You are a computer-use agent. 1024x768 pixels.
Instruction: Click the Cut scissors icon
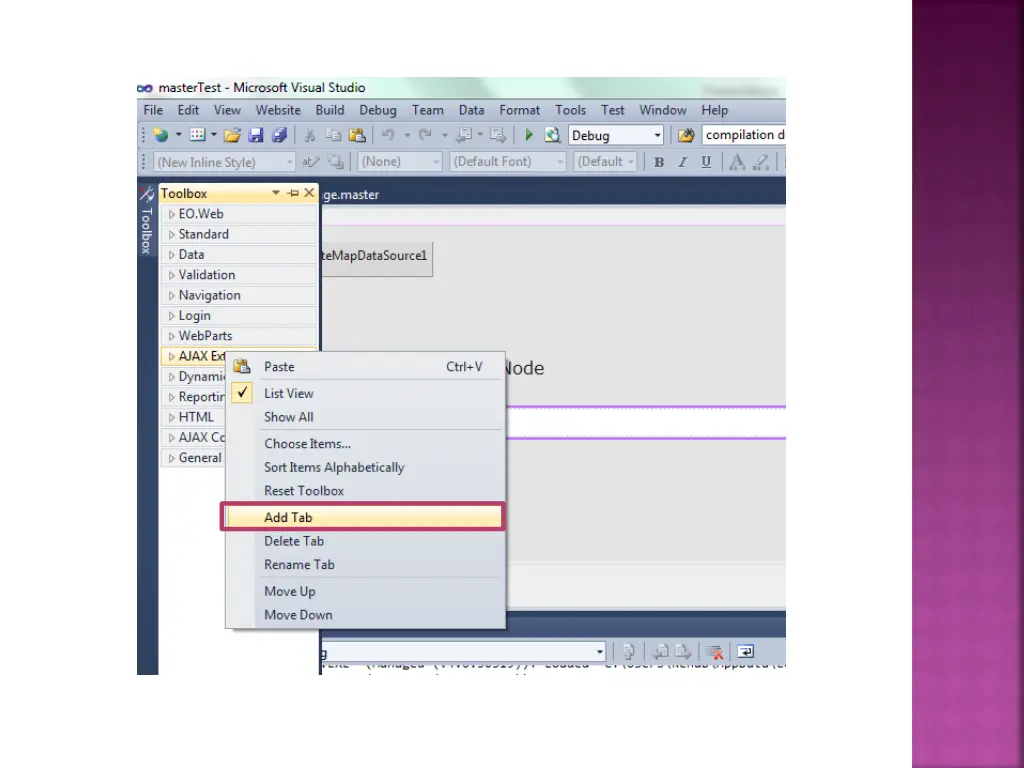(x=310, y=135)
